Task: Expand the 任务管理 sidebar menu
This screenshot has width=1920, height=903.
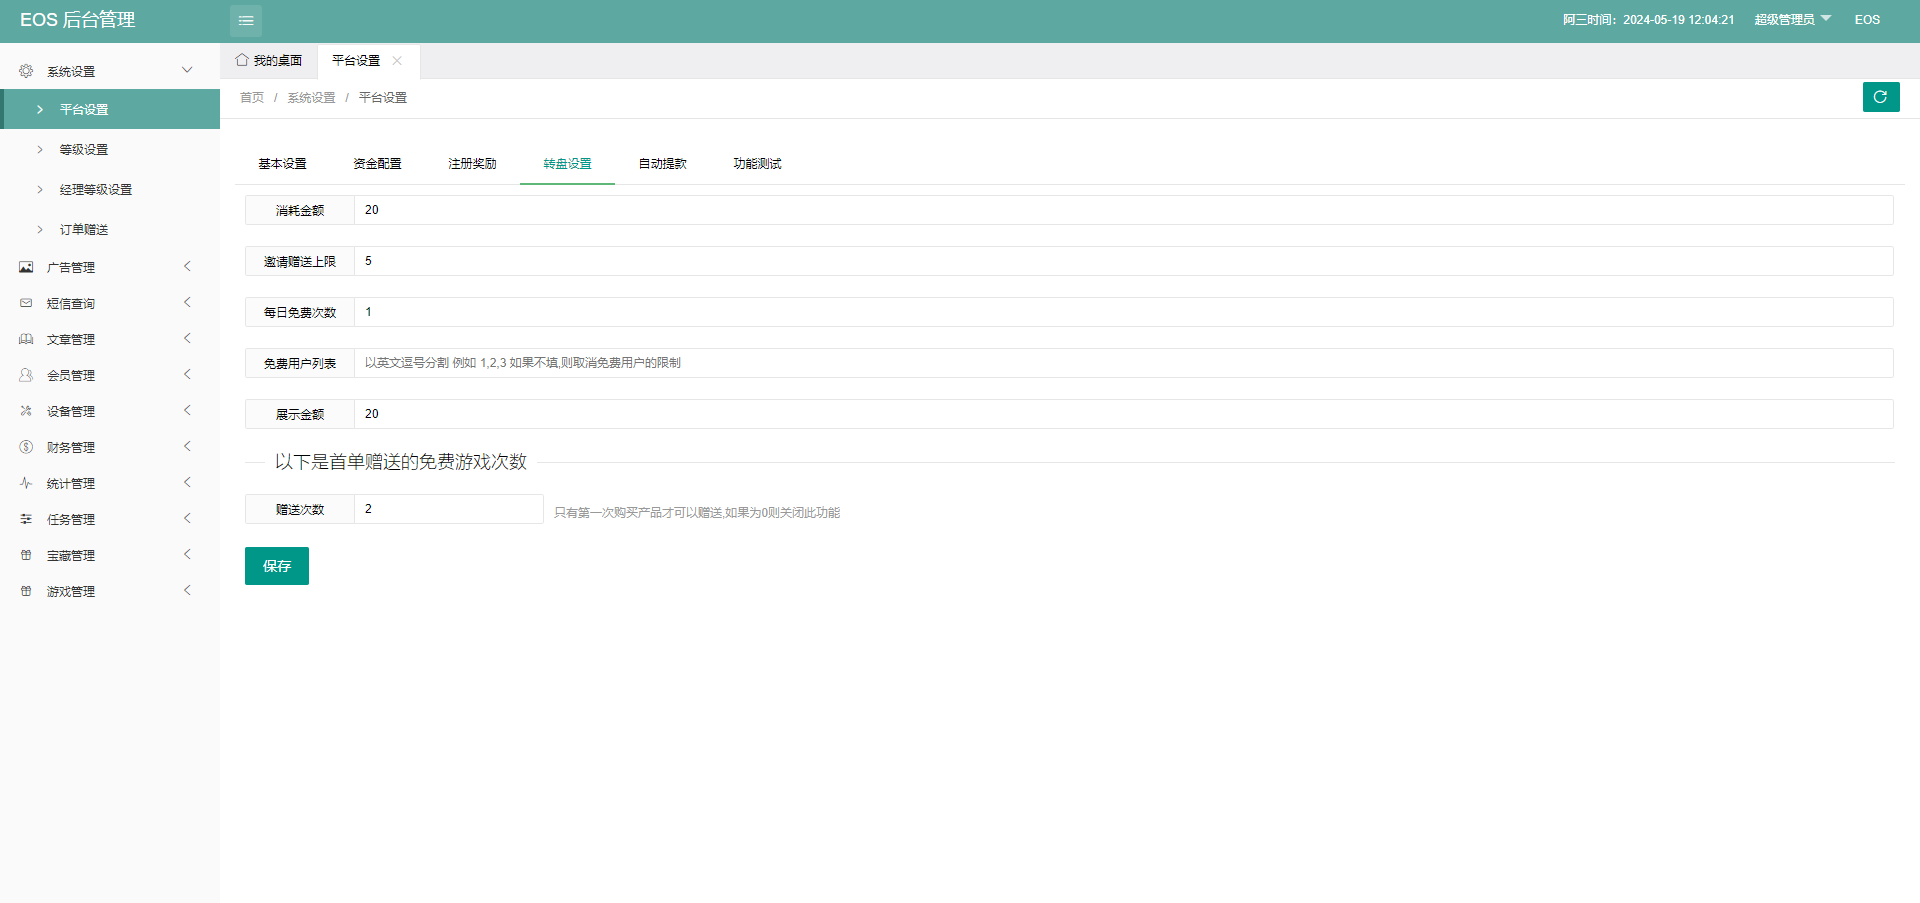Action: [x=110, y=519]
